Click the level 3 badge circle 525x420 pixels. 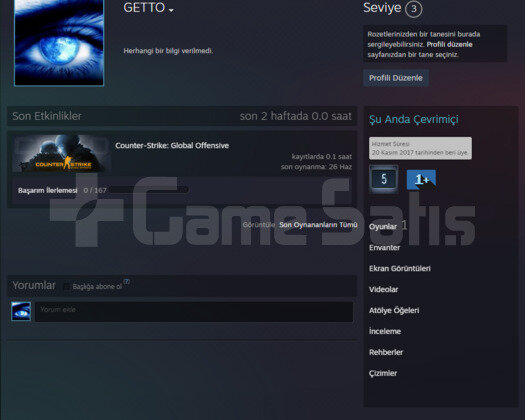[414, 9]
